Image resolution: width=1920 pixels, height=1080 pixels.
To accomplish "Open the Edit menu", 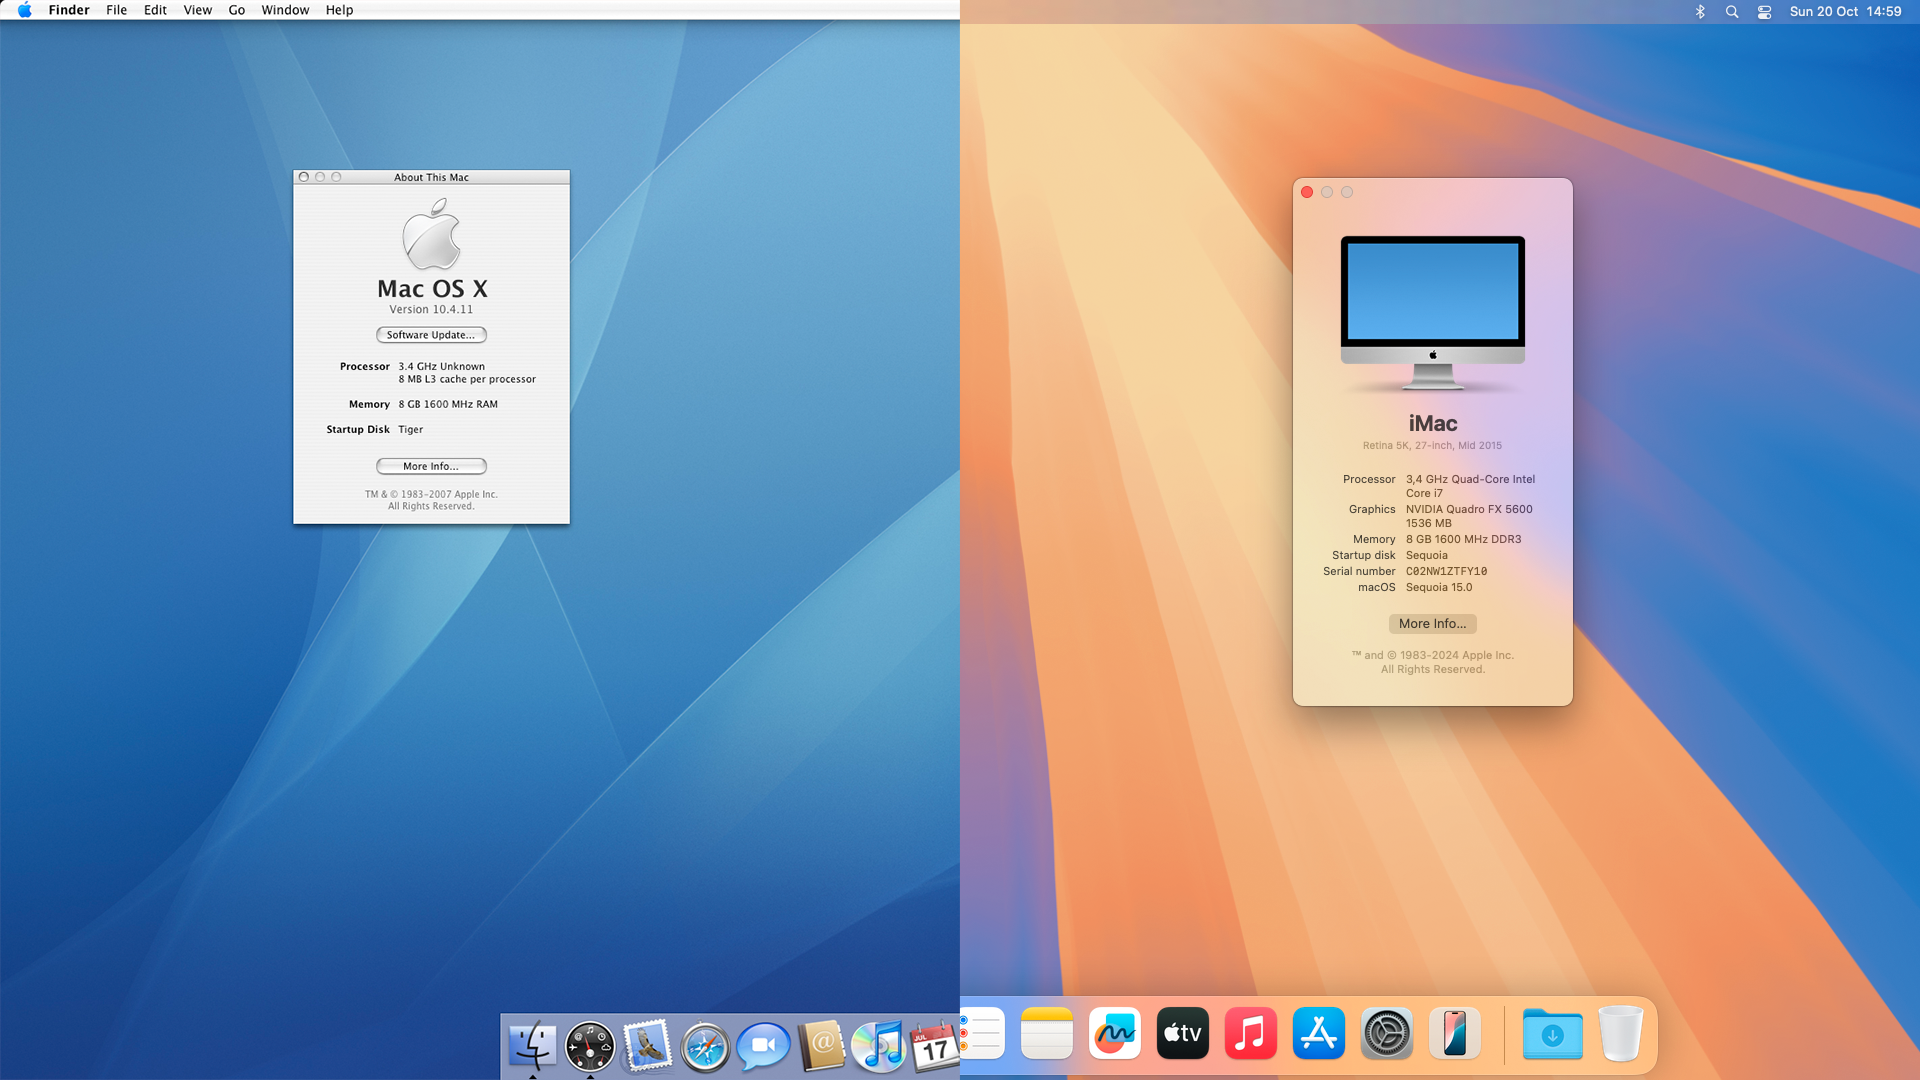I will point(155,10).
